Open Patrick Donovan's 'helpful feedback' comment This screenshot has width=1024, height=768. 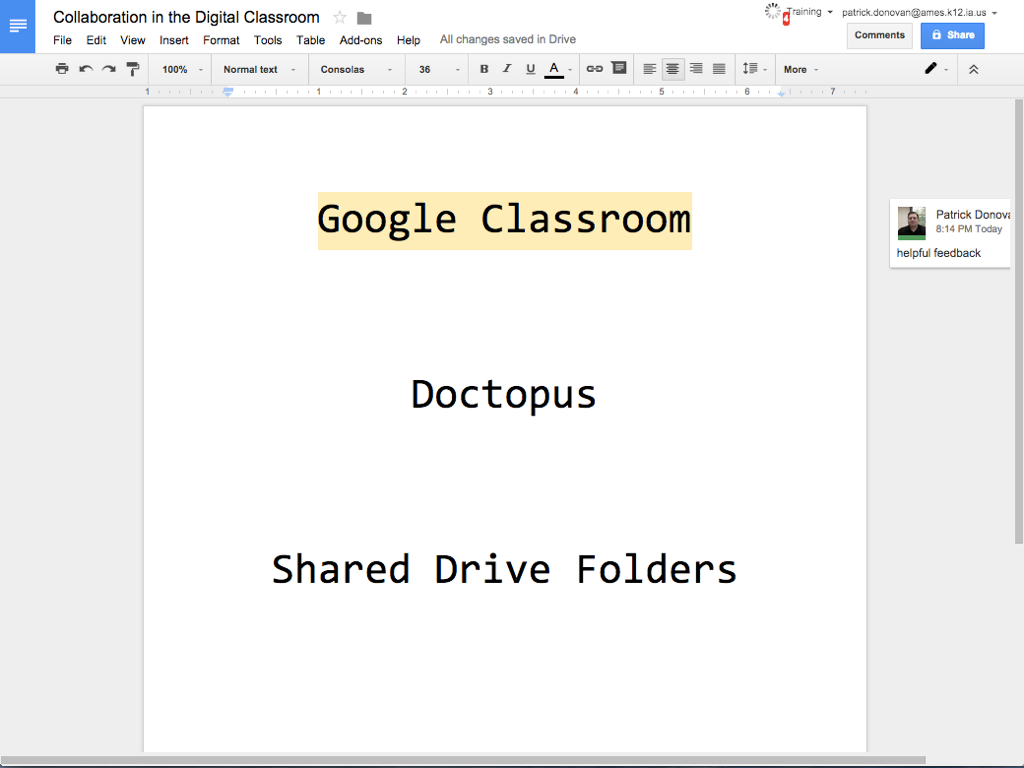pos(949,233)
